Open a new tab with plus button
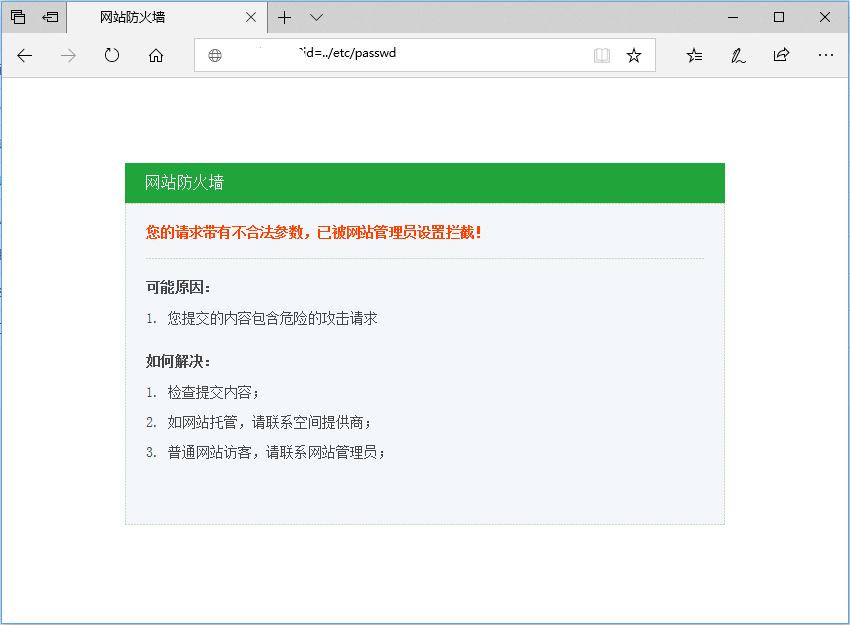This screenshot has height=625, width=850. point(284,17)
